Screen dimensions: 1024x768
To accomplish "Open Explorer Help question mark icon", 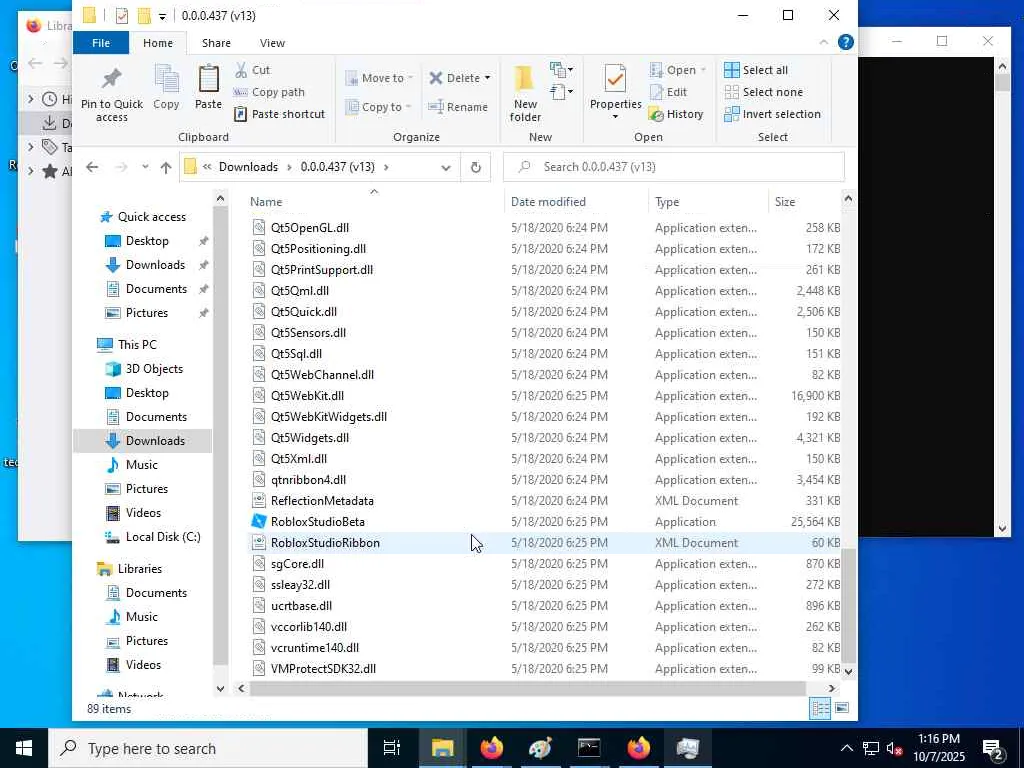I will click(x=846, y=42).
